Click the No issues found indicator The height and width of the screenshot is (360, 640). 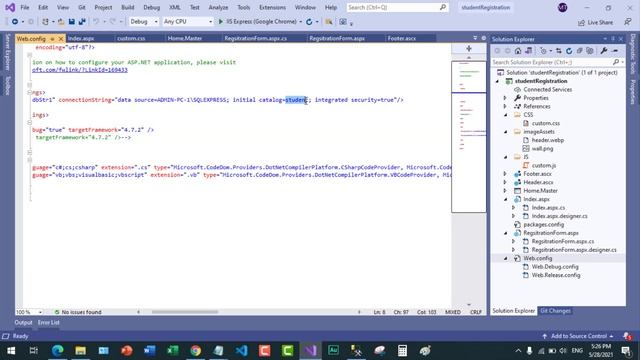78,312
